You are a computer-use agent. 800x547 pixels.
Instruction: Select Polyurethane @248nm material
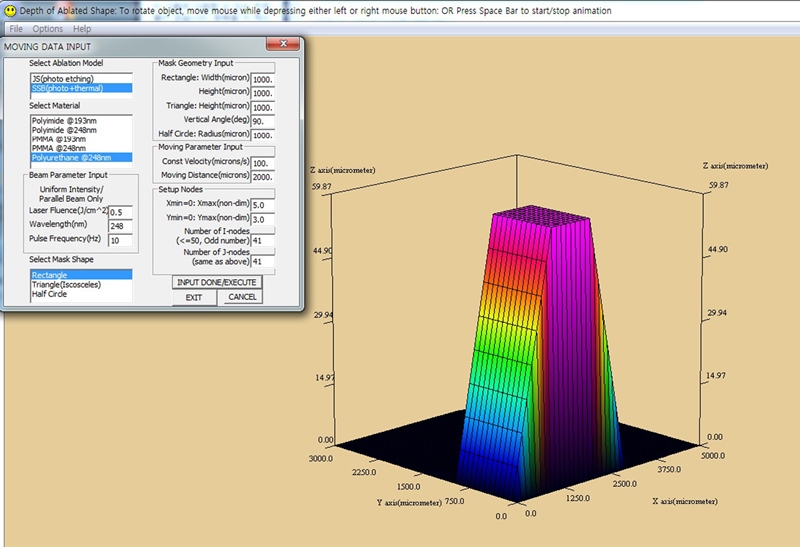[x=72, y=157]
